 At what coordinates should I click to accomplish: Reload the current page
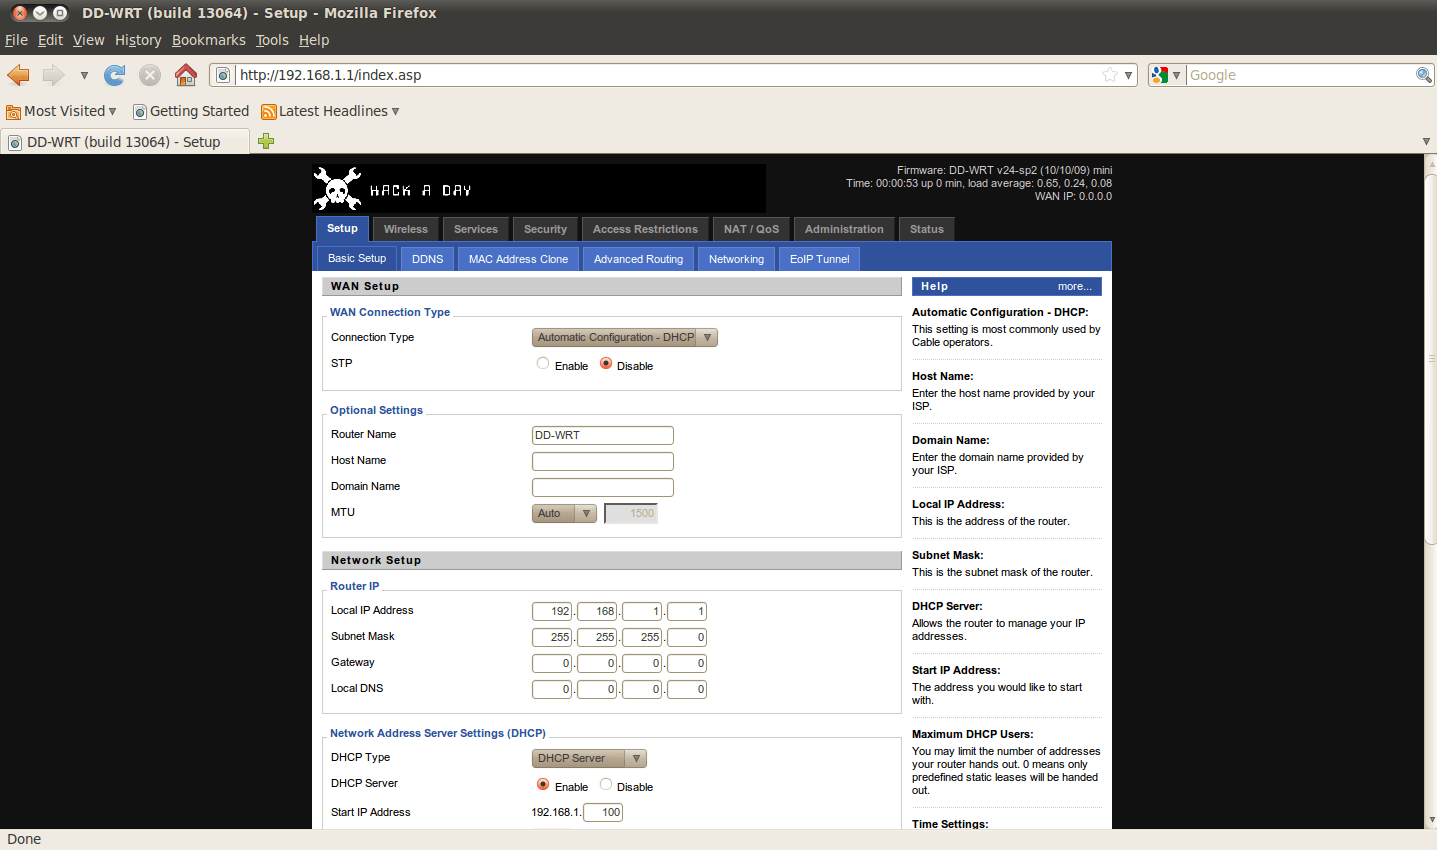pyautogui.click(x=115, y=75)
